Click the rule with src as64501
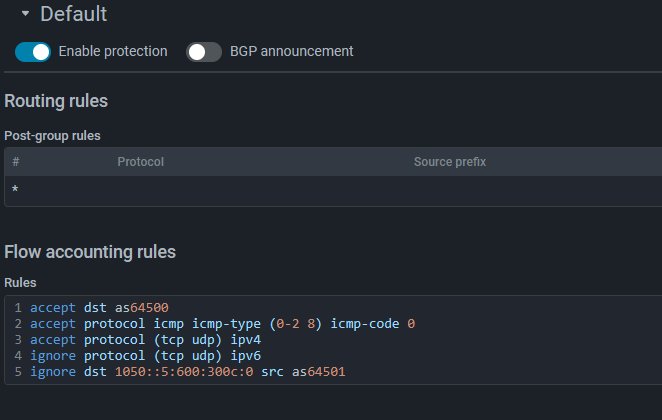This screenshot has width=662, height=420. point(188,372)
